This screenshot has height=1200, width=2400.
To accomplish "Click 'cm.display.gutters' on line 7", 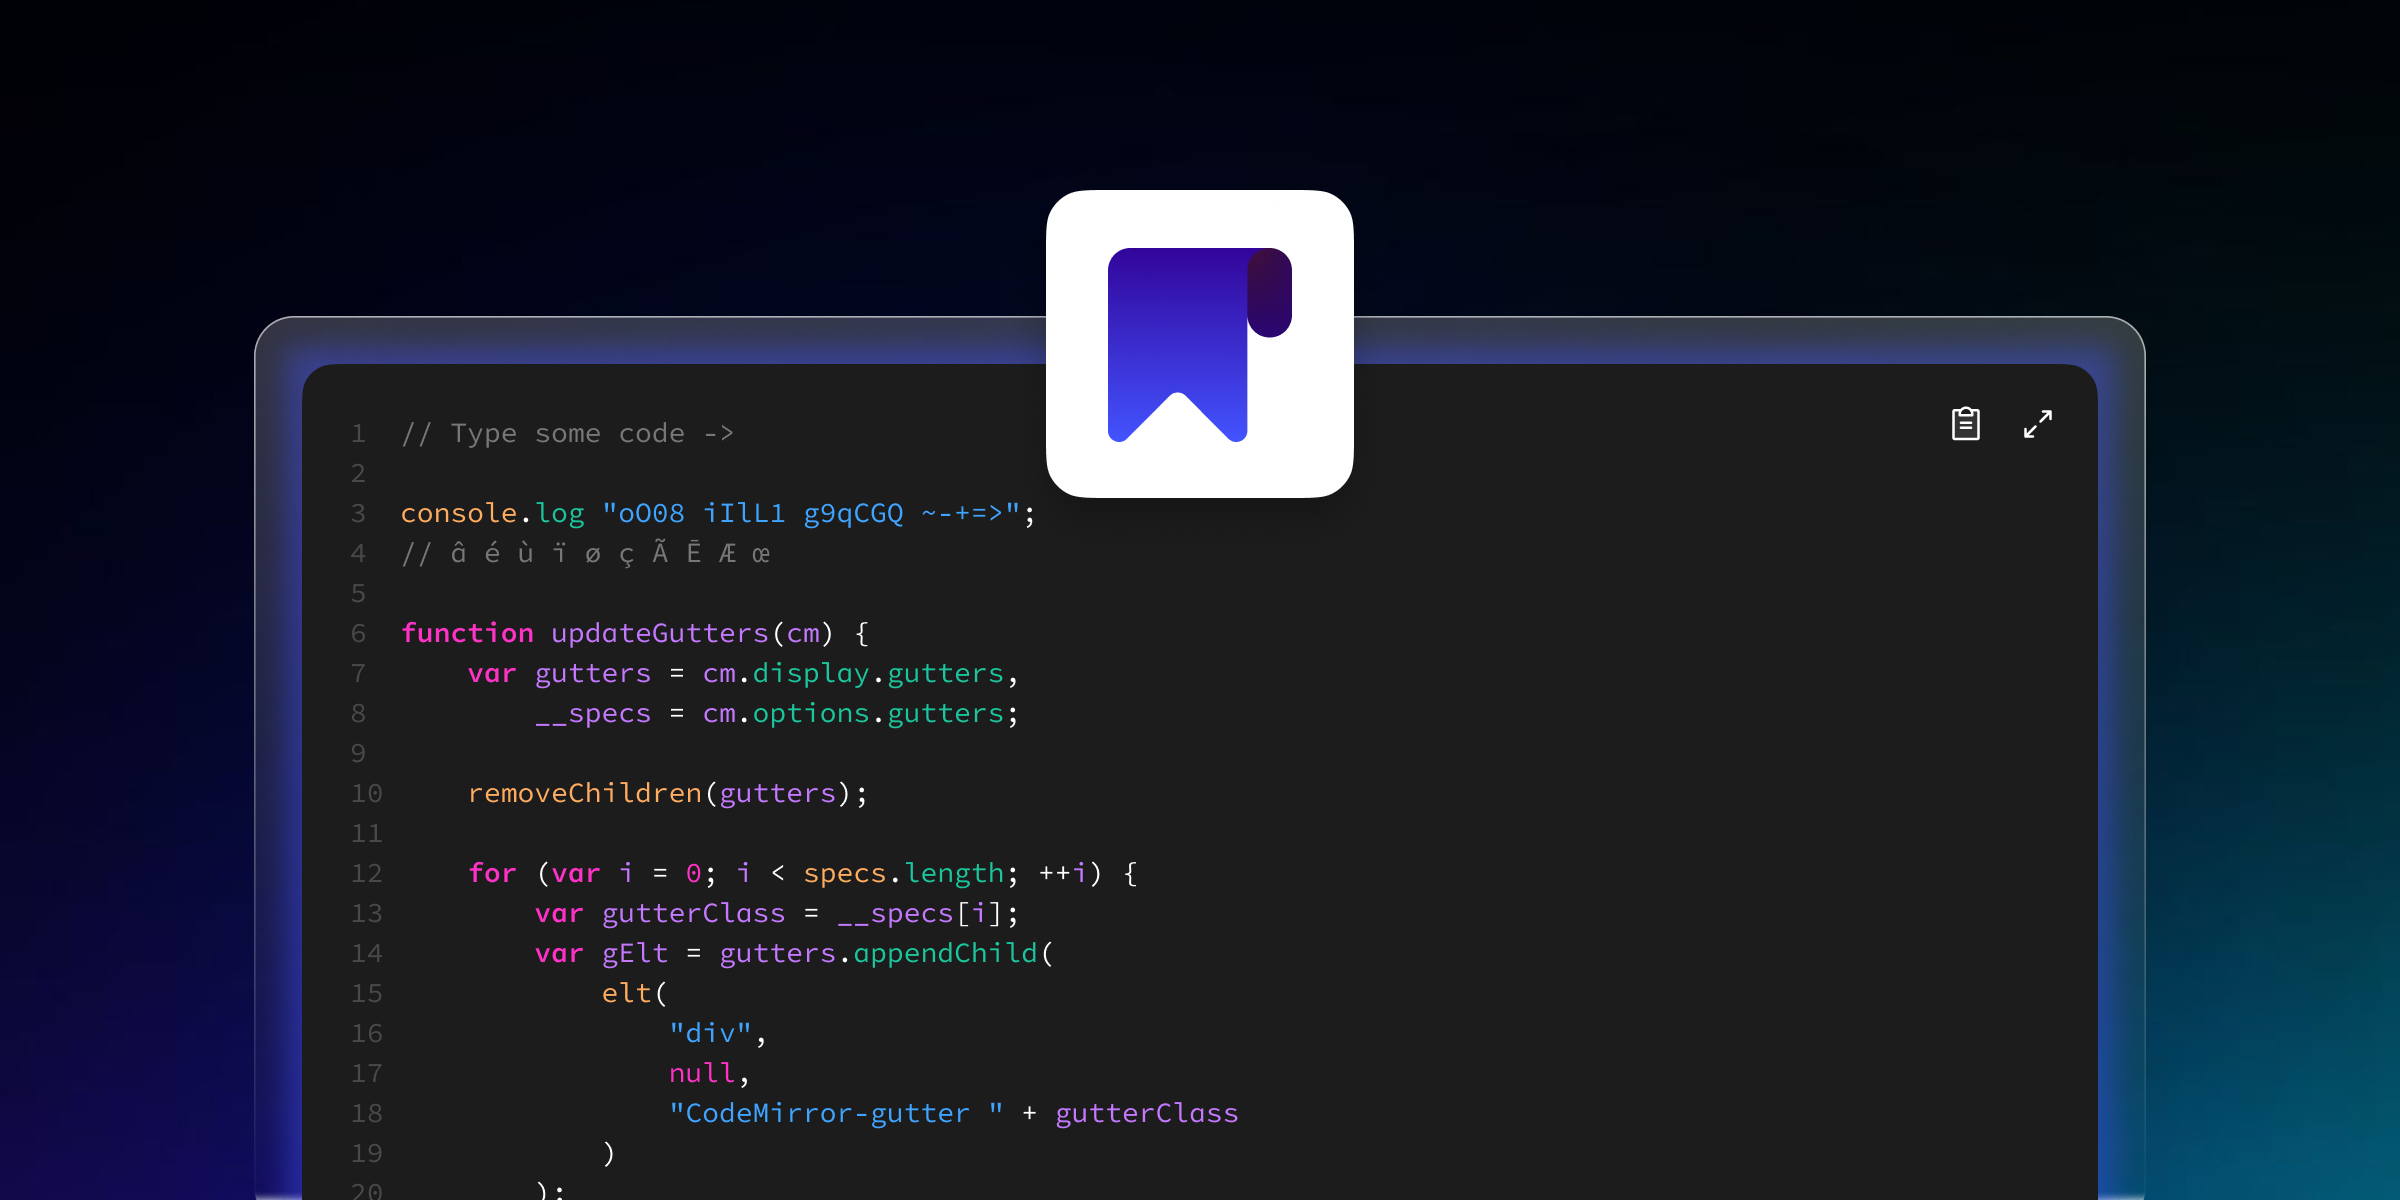I will (853, 674).
